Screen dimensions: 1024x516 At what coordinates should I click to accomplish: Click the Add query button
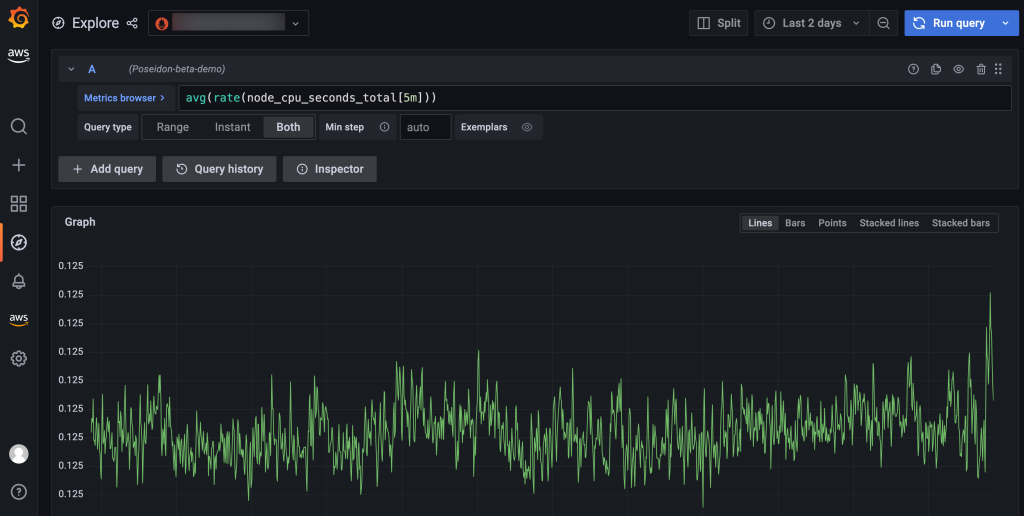107,169
